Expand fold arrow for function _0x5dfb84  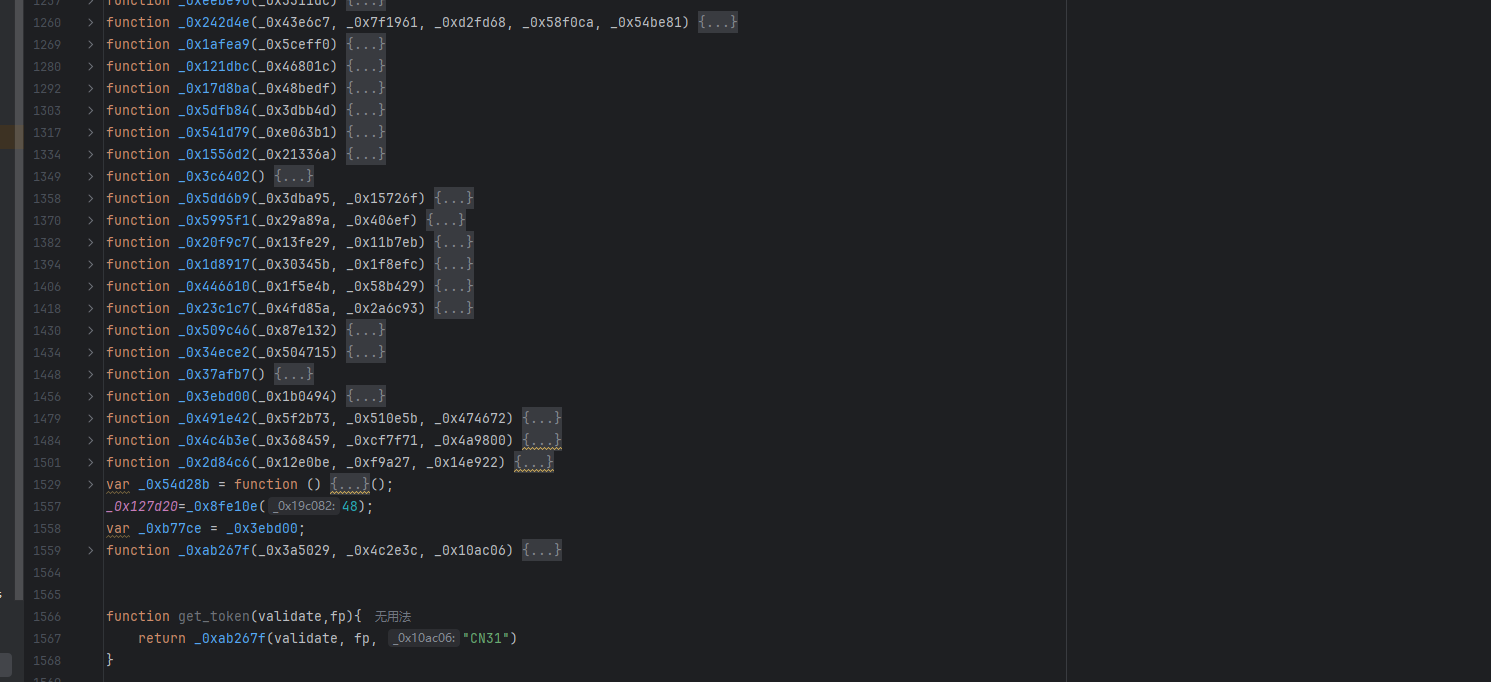[x=90, y=110]
